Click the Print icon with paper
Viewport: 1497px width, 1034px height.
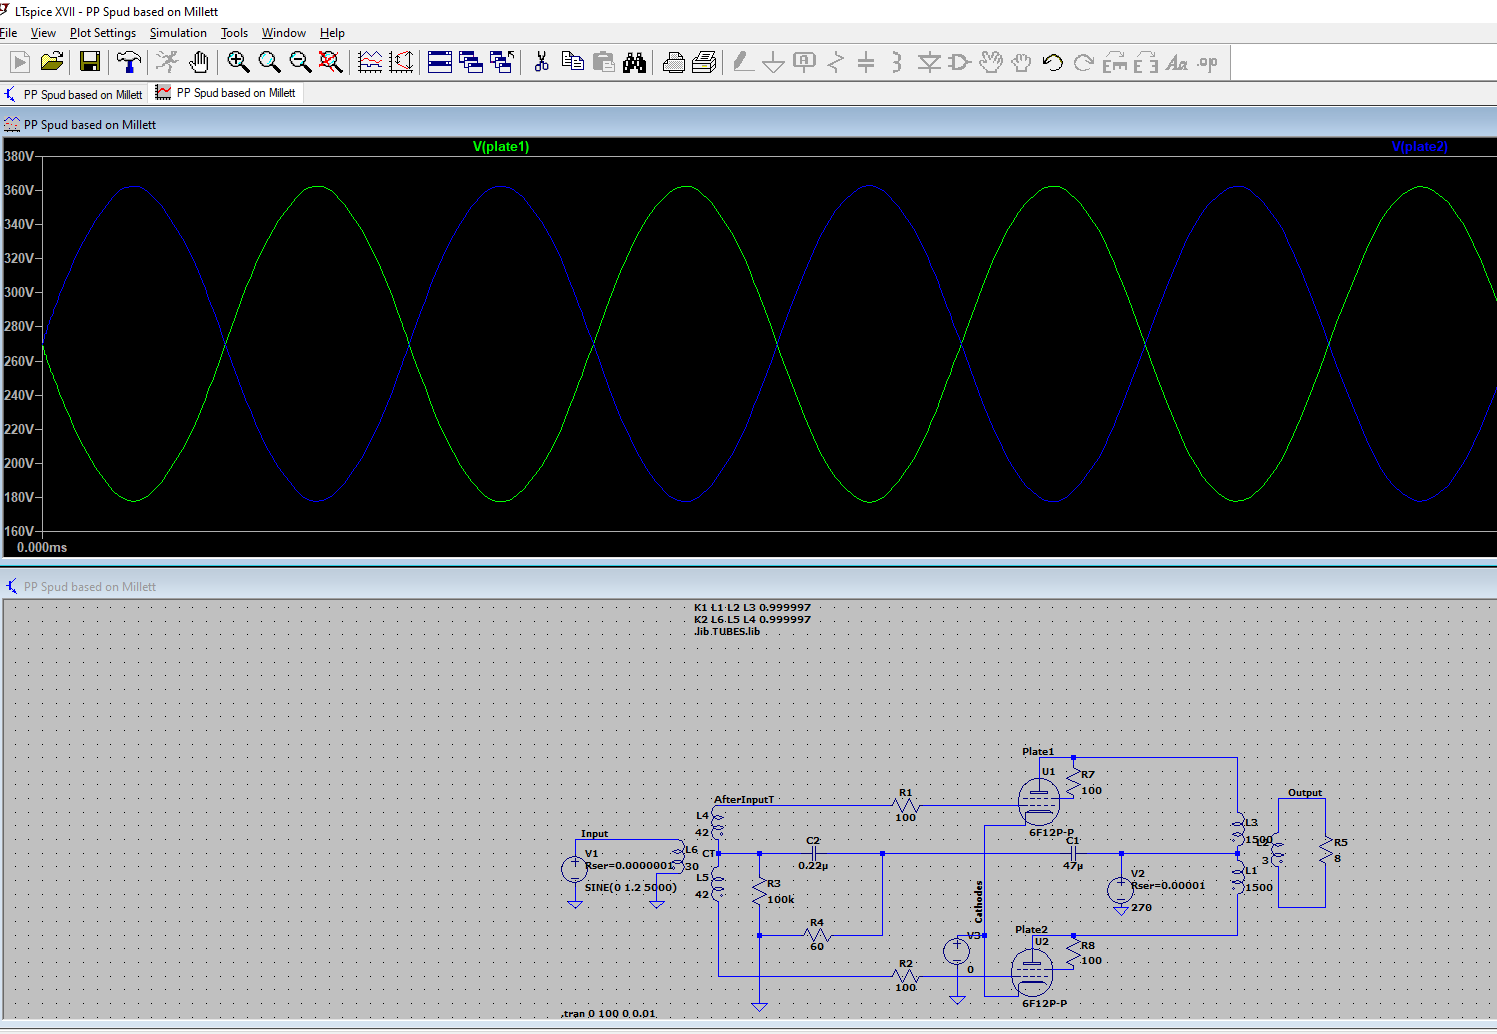(704, 62)
